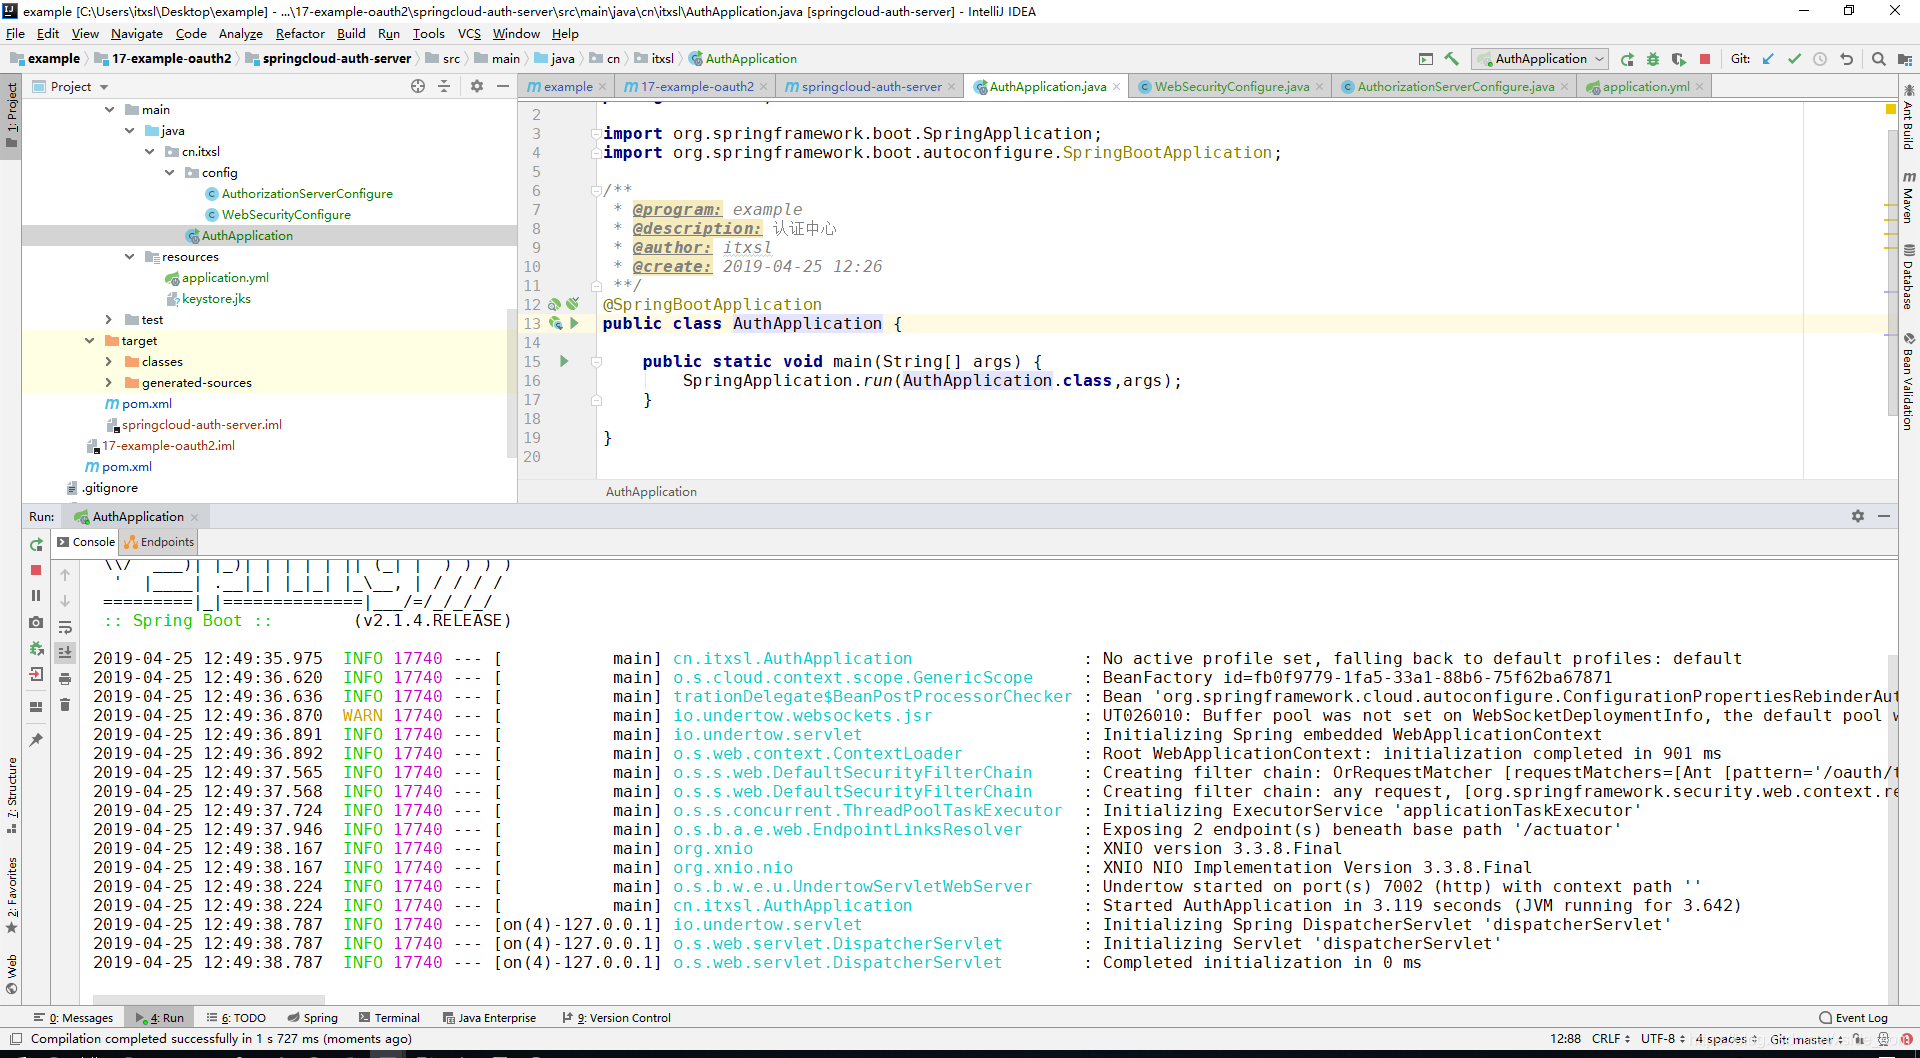The width and height of the screenshot is (1920, 1058).
Task: Dump threads using the camera icon
Action: tap(36, 622)
